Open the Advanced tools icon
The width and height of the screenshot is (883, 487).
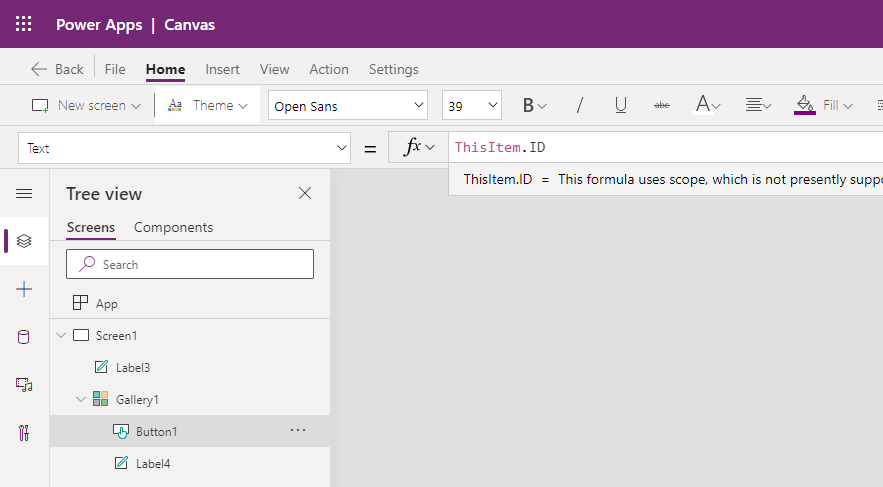24,433
